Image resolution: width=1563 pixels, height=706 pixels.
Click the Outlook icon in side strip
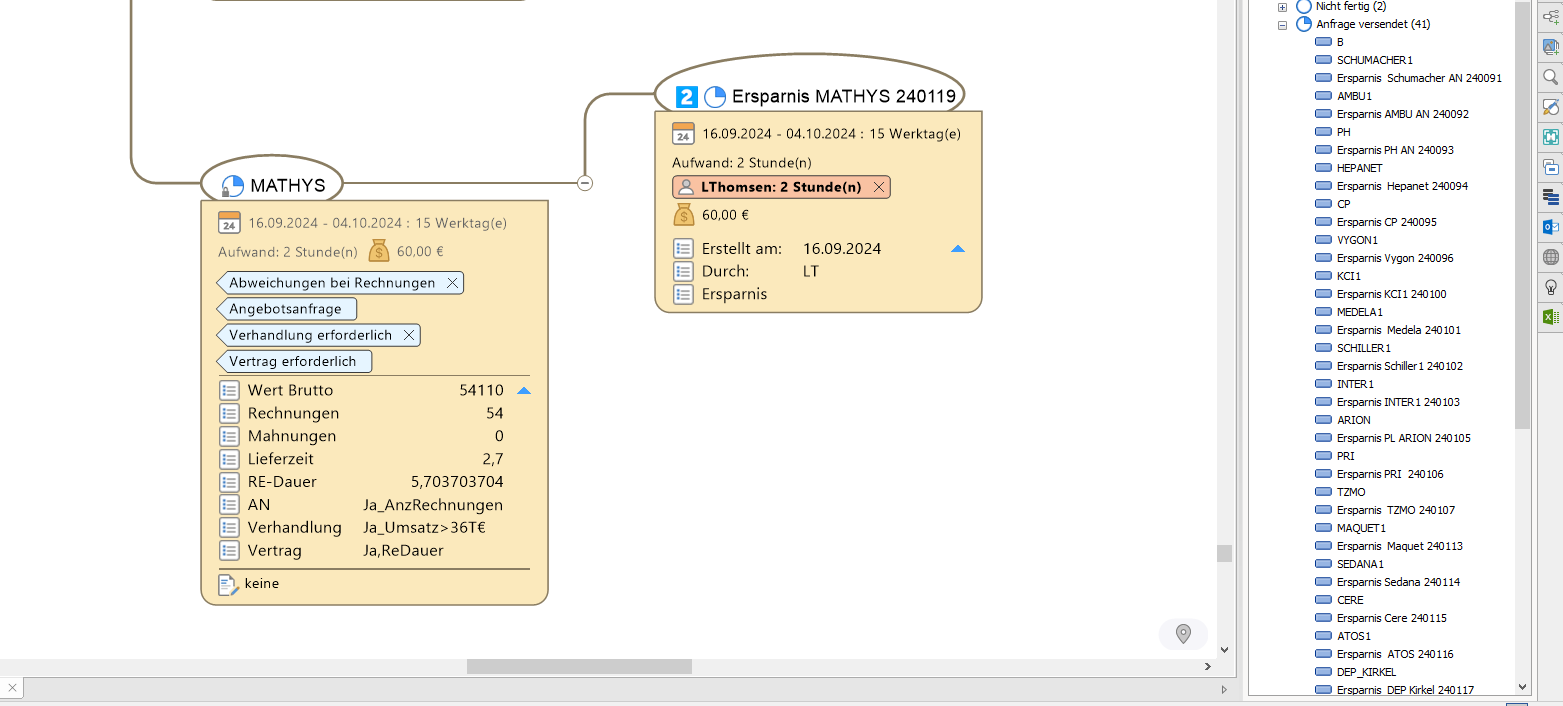tap(1550, 227)
